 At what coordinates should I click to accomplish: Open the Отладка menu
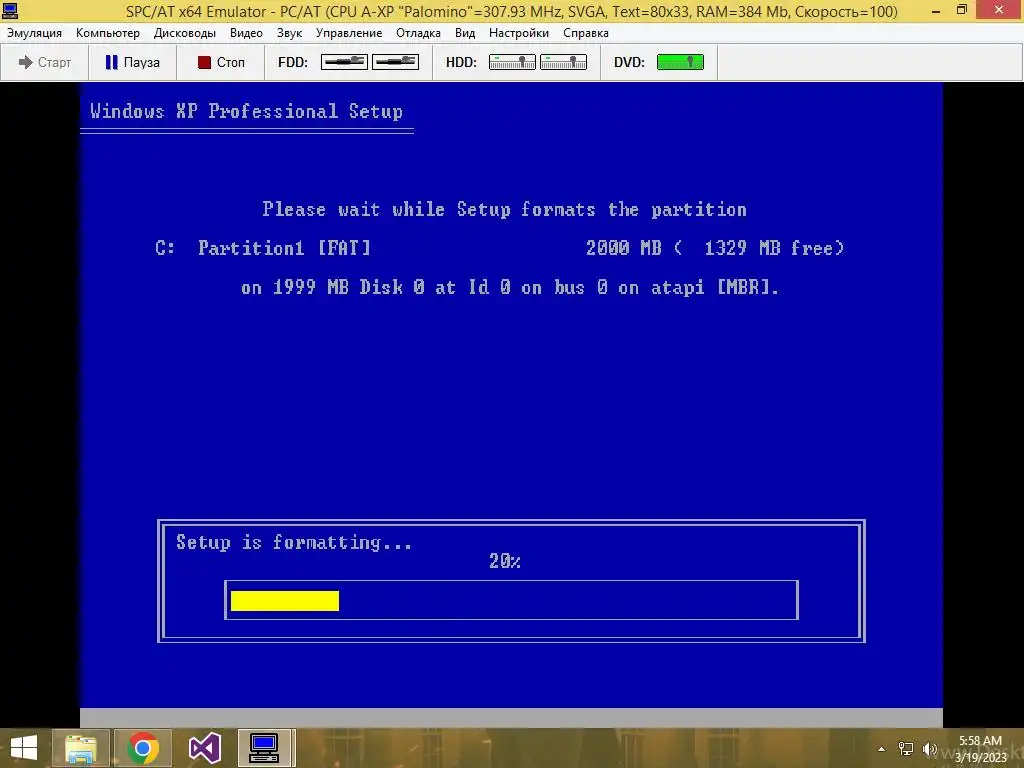pos(418,33)
